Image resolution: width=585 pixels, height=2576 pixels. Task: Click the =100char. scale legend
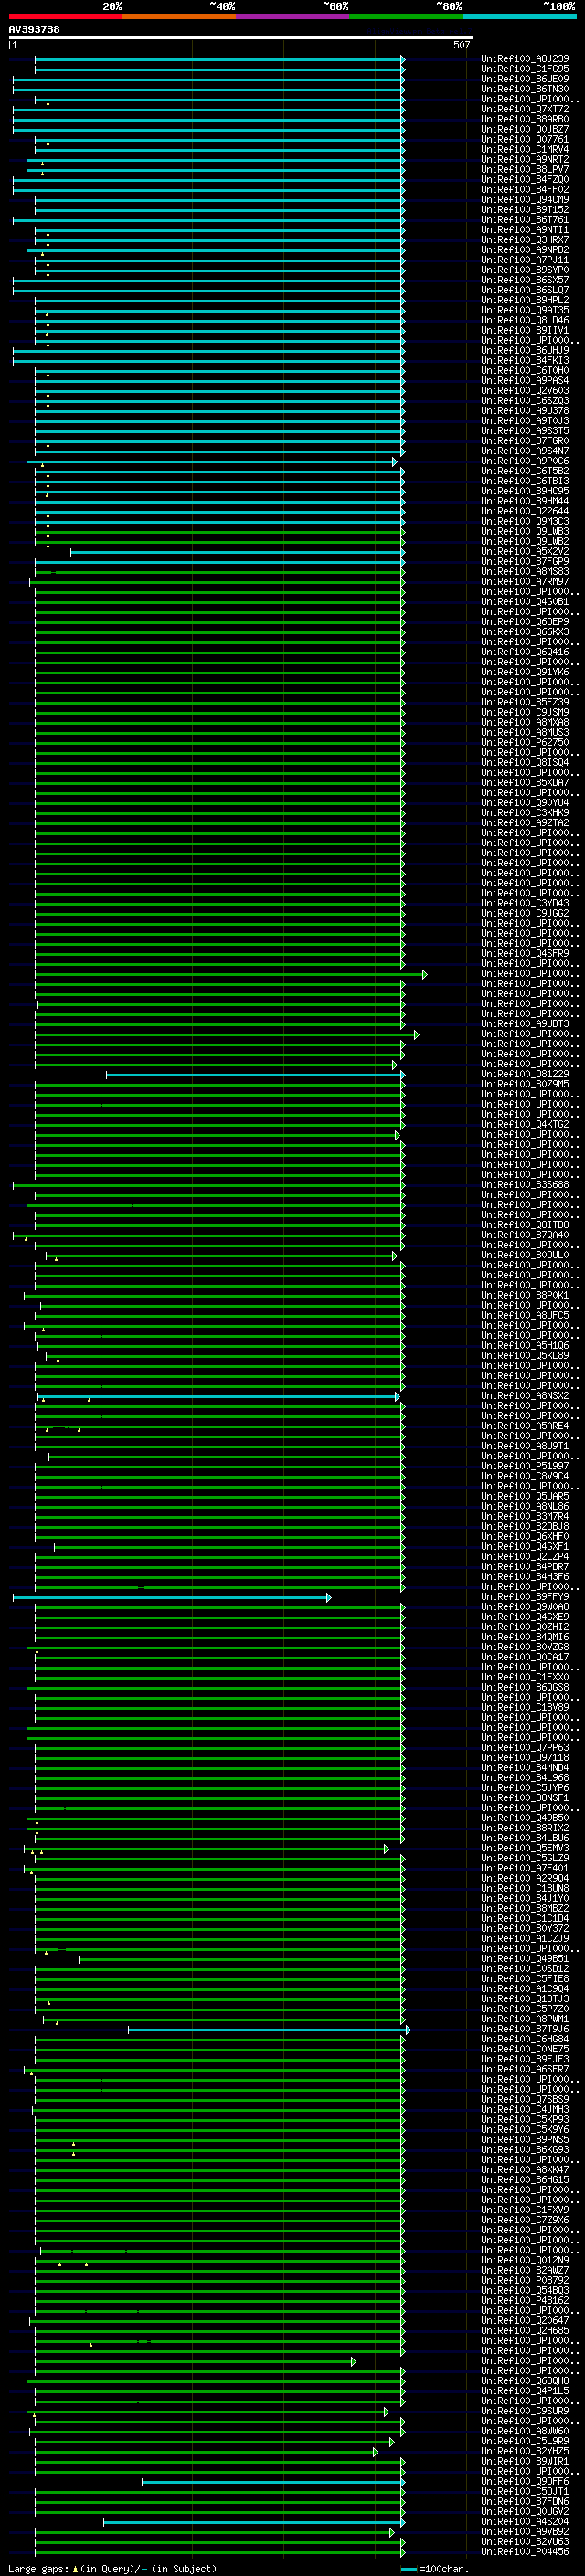pyautogui.click(x=433, y=2568)
